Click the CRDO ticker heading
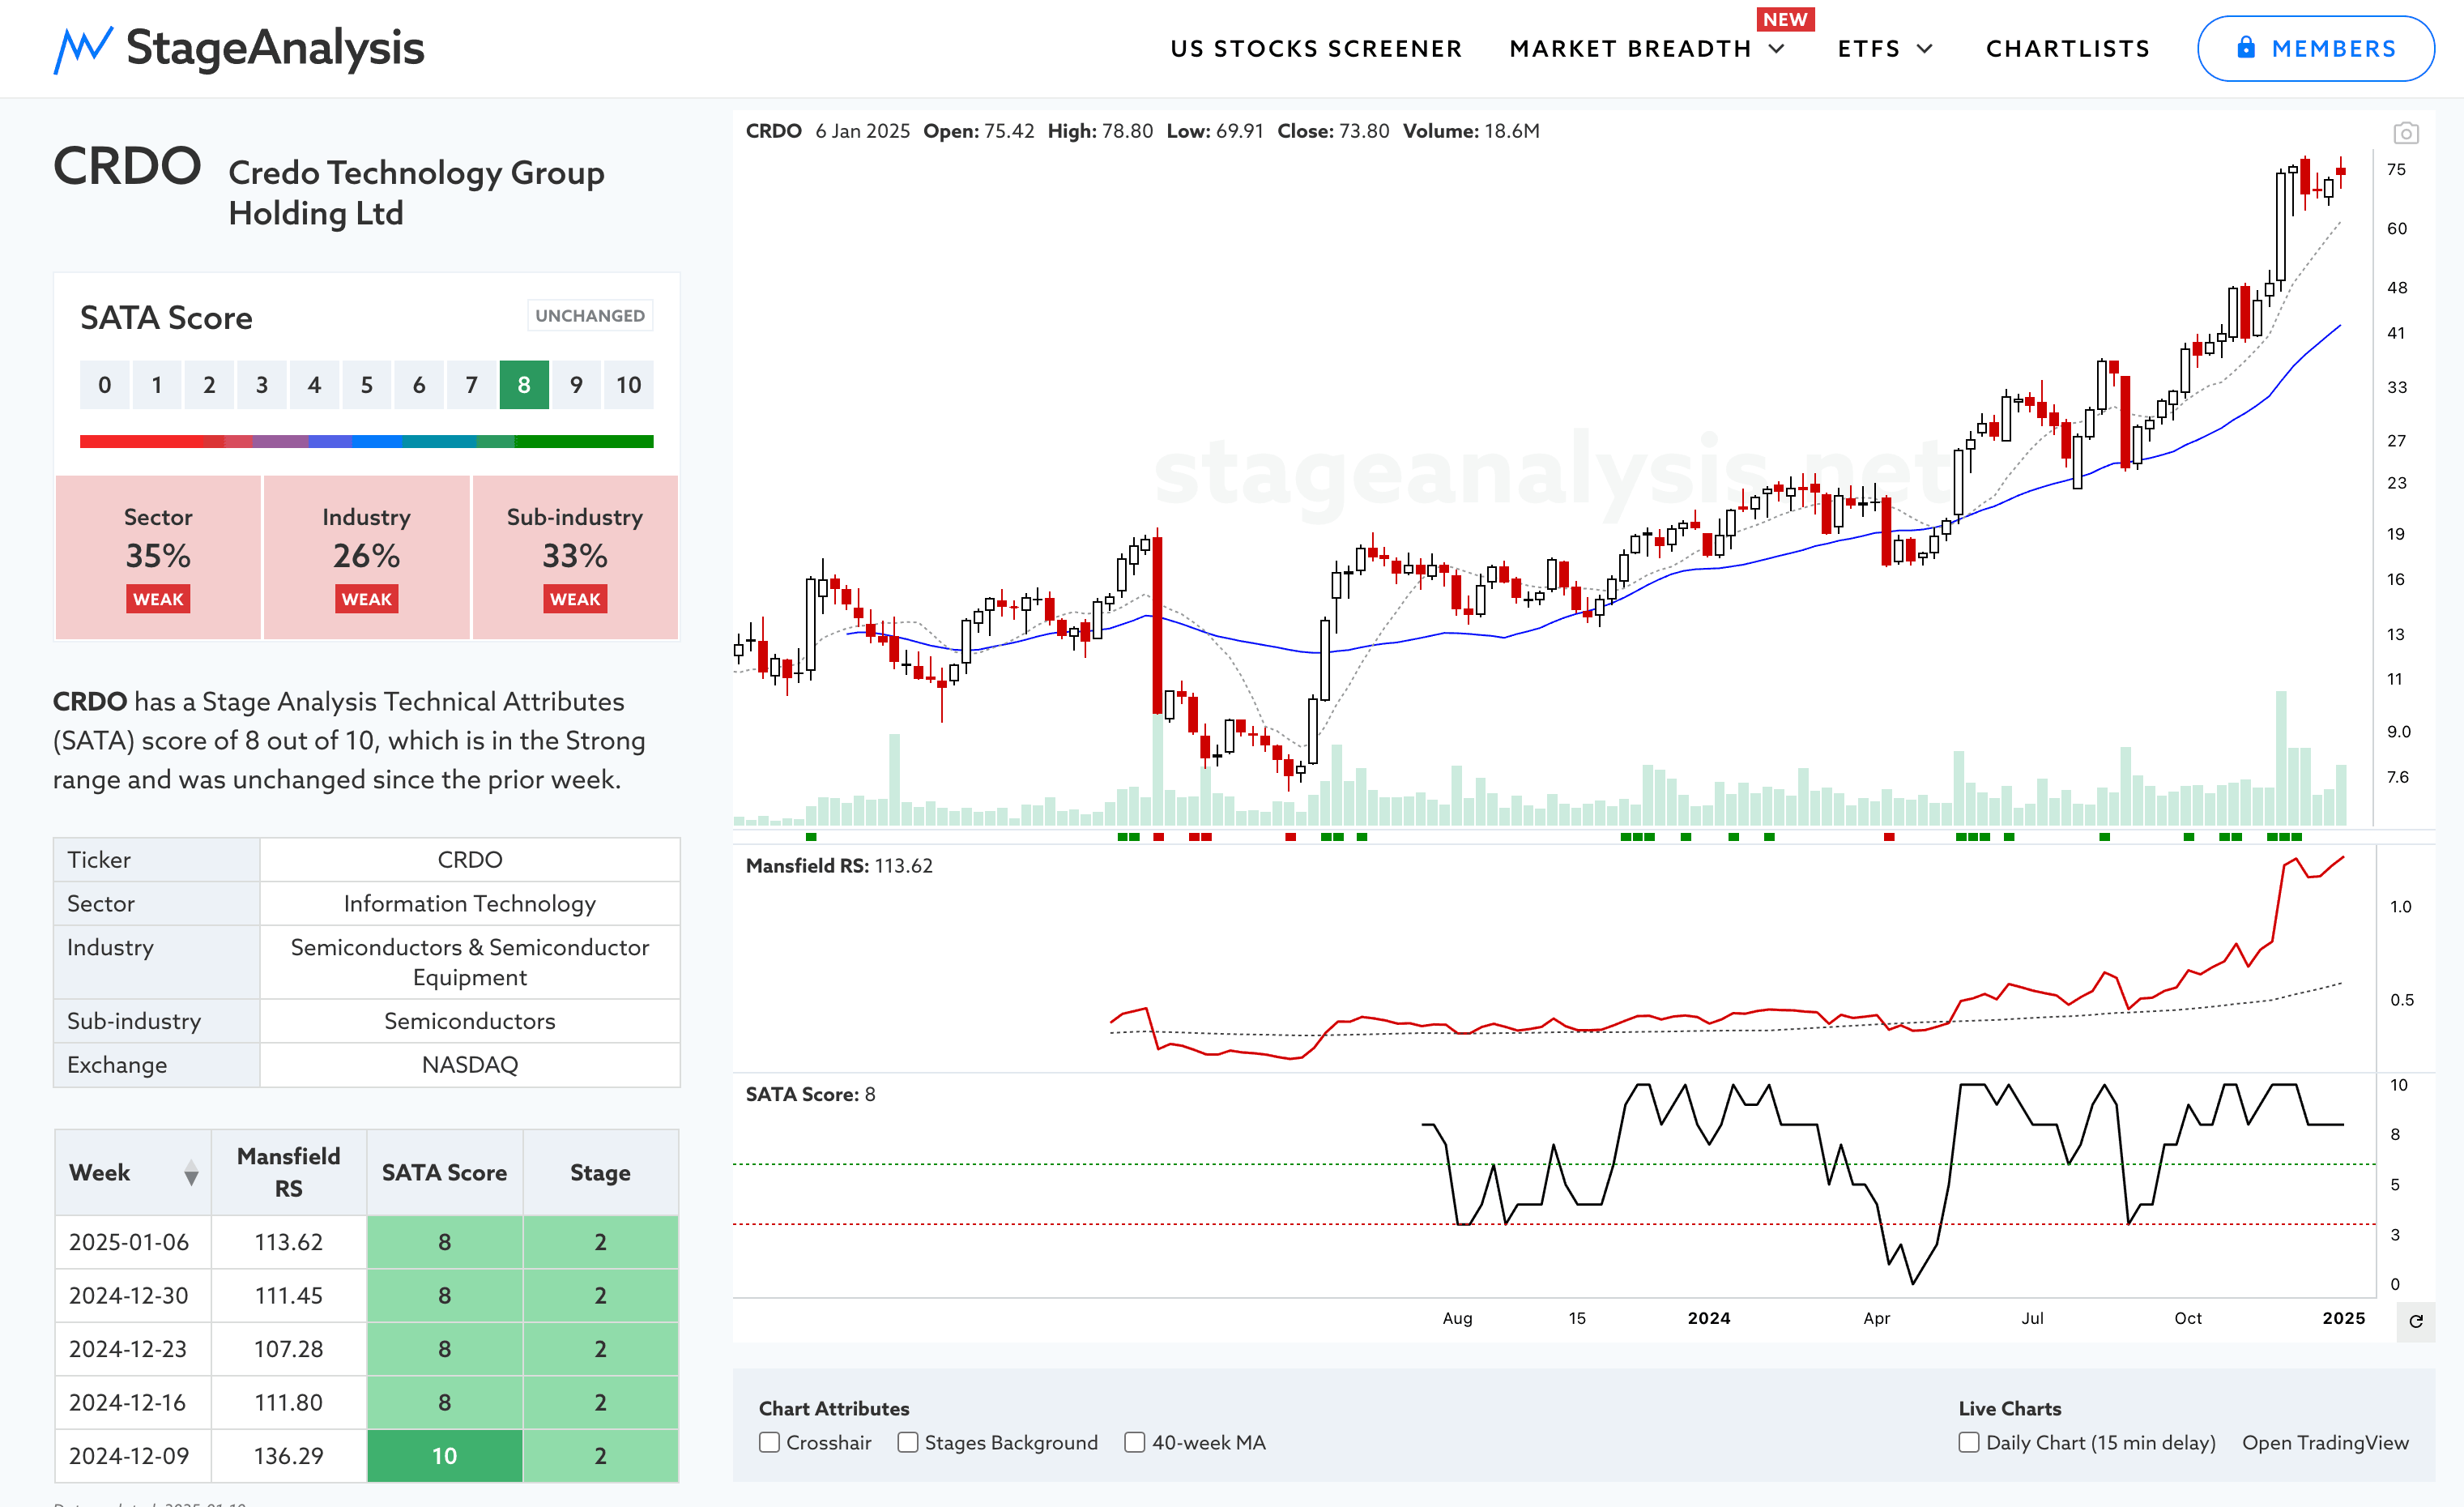The height and width of the screenshot is (1507, 2464). [x=127, y=166]
